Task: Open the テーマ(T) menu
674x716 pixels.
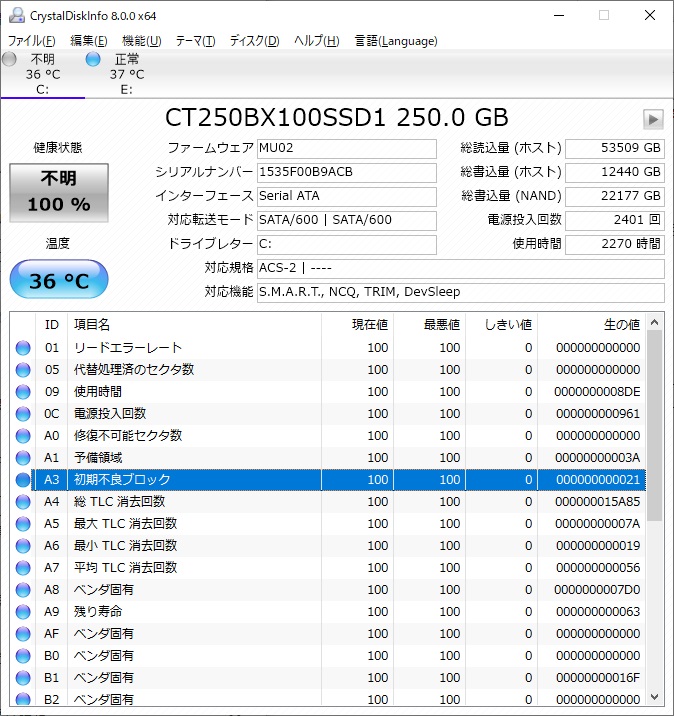Action: pos(195,41)
